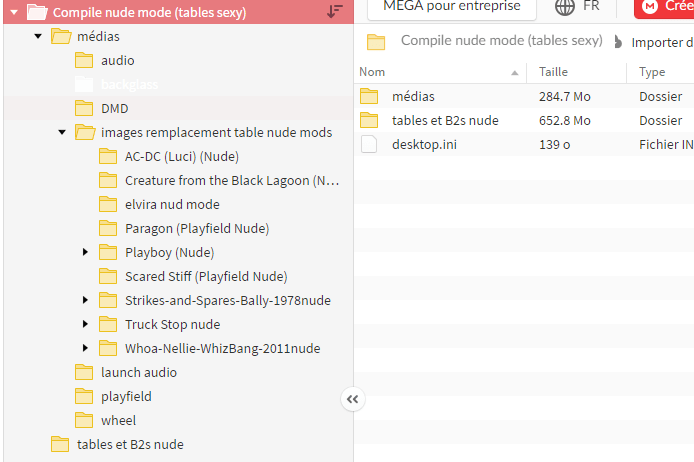This screenshot has height=462, width=694.
Task: Click the red Créer account button
Action: point(664,7)
